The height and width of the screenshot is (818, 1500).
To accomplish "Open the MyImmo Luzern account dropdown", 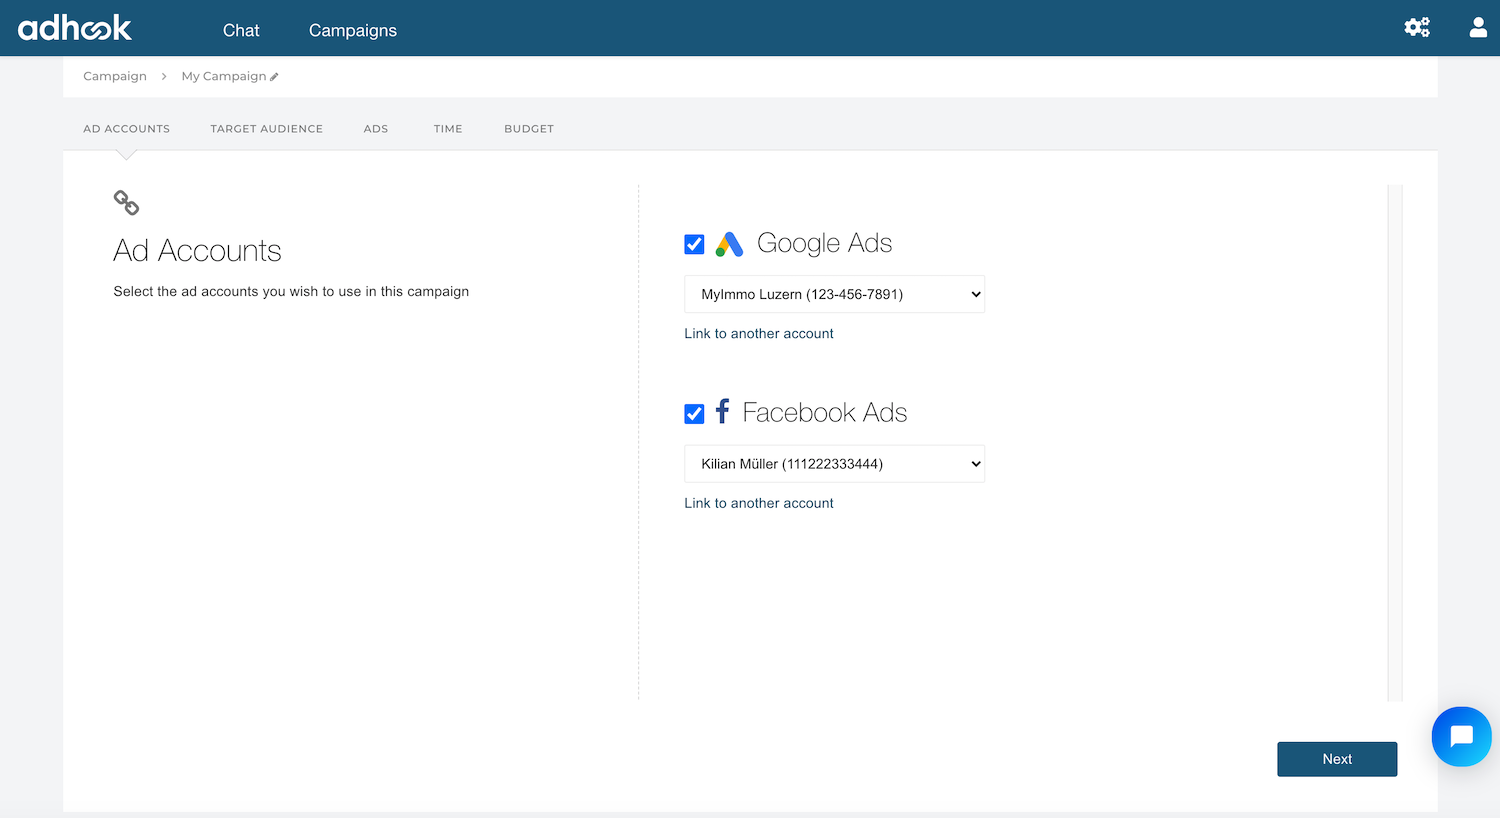I will point(834,294).
